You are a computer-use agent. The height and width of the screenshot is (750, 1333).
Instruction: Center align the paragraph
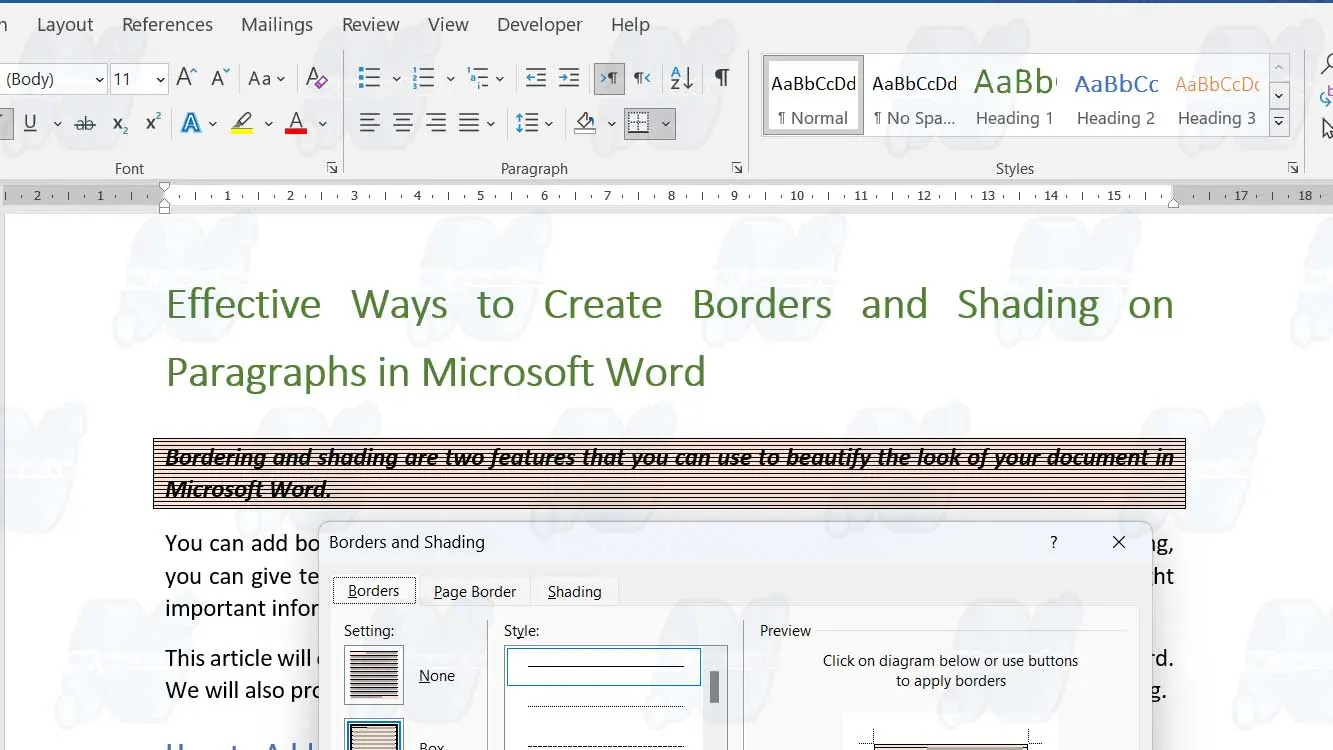tap(403, 124)
